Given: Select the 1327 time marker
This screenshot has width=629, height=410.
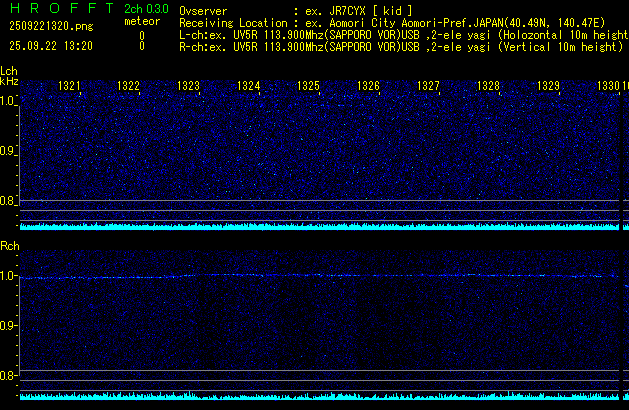Looking at the screenshot, I should 428,87.
